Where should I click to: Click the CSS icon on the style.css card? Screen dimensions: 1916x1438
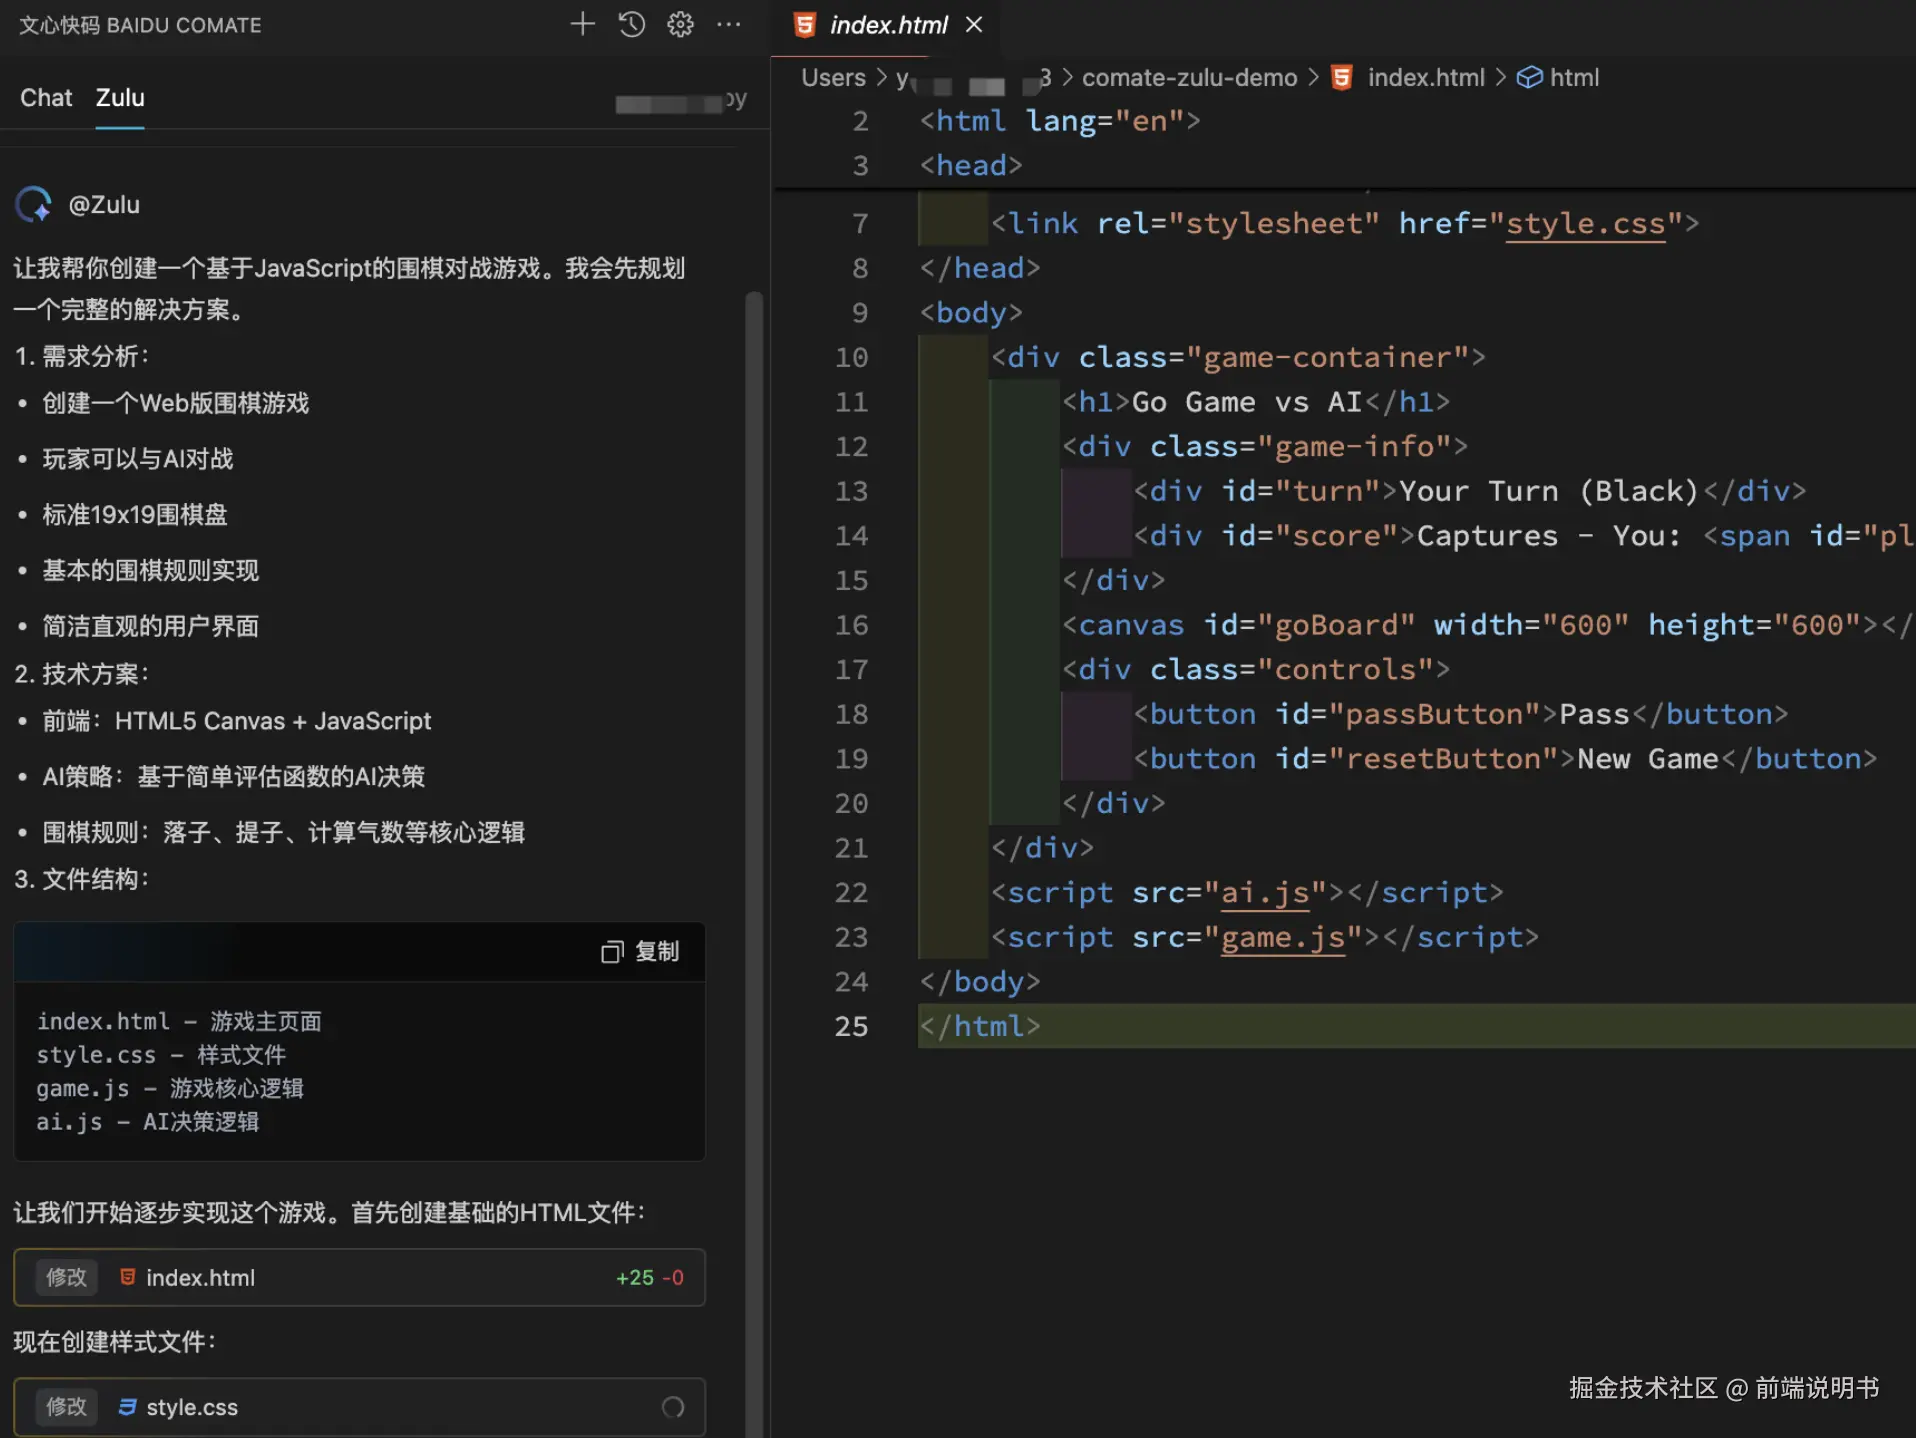point(128,1407)
